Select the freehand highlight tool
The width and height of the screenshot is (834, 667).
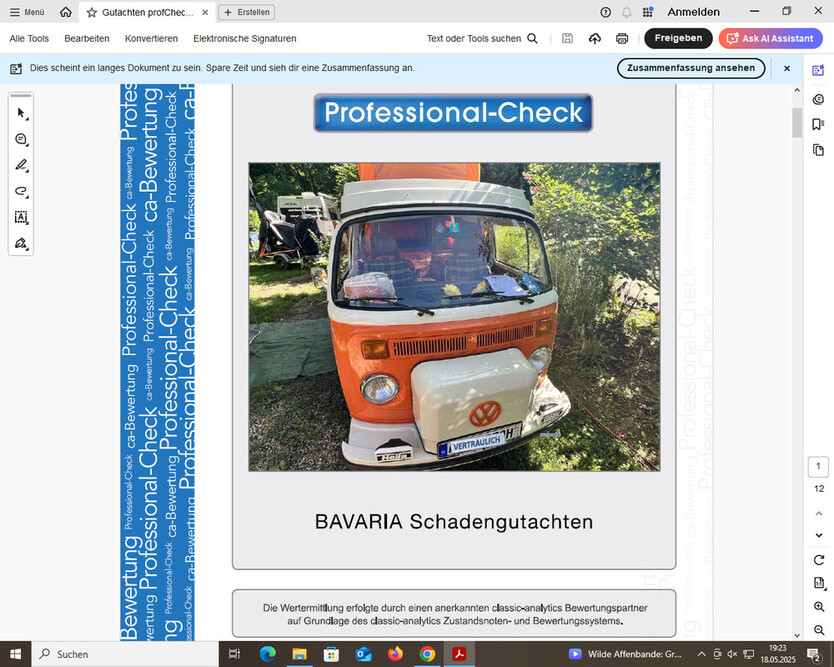point(21,191)
